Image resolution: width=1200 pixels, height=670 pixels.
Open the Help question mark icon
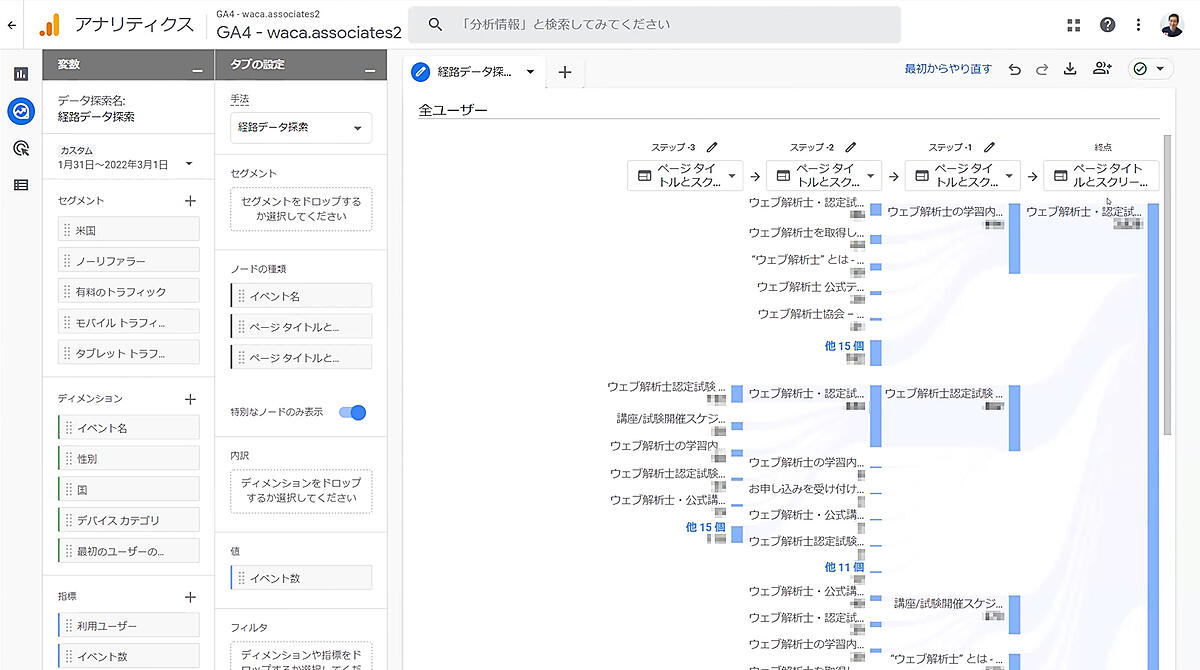1107,25
